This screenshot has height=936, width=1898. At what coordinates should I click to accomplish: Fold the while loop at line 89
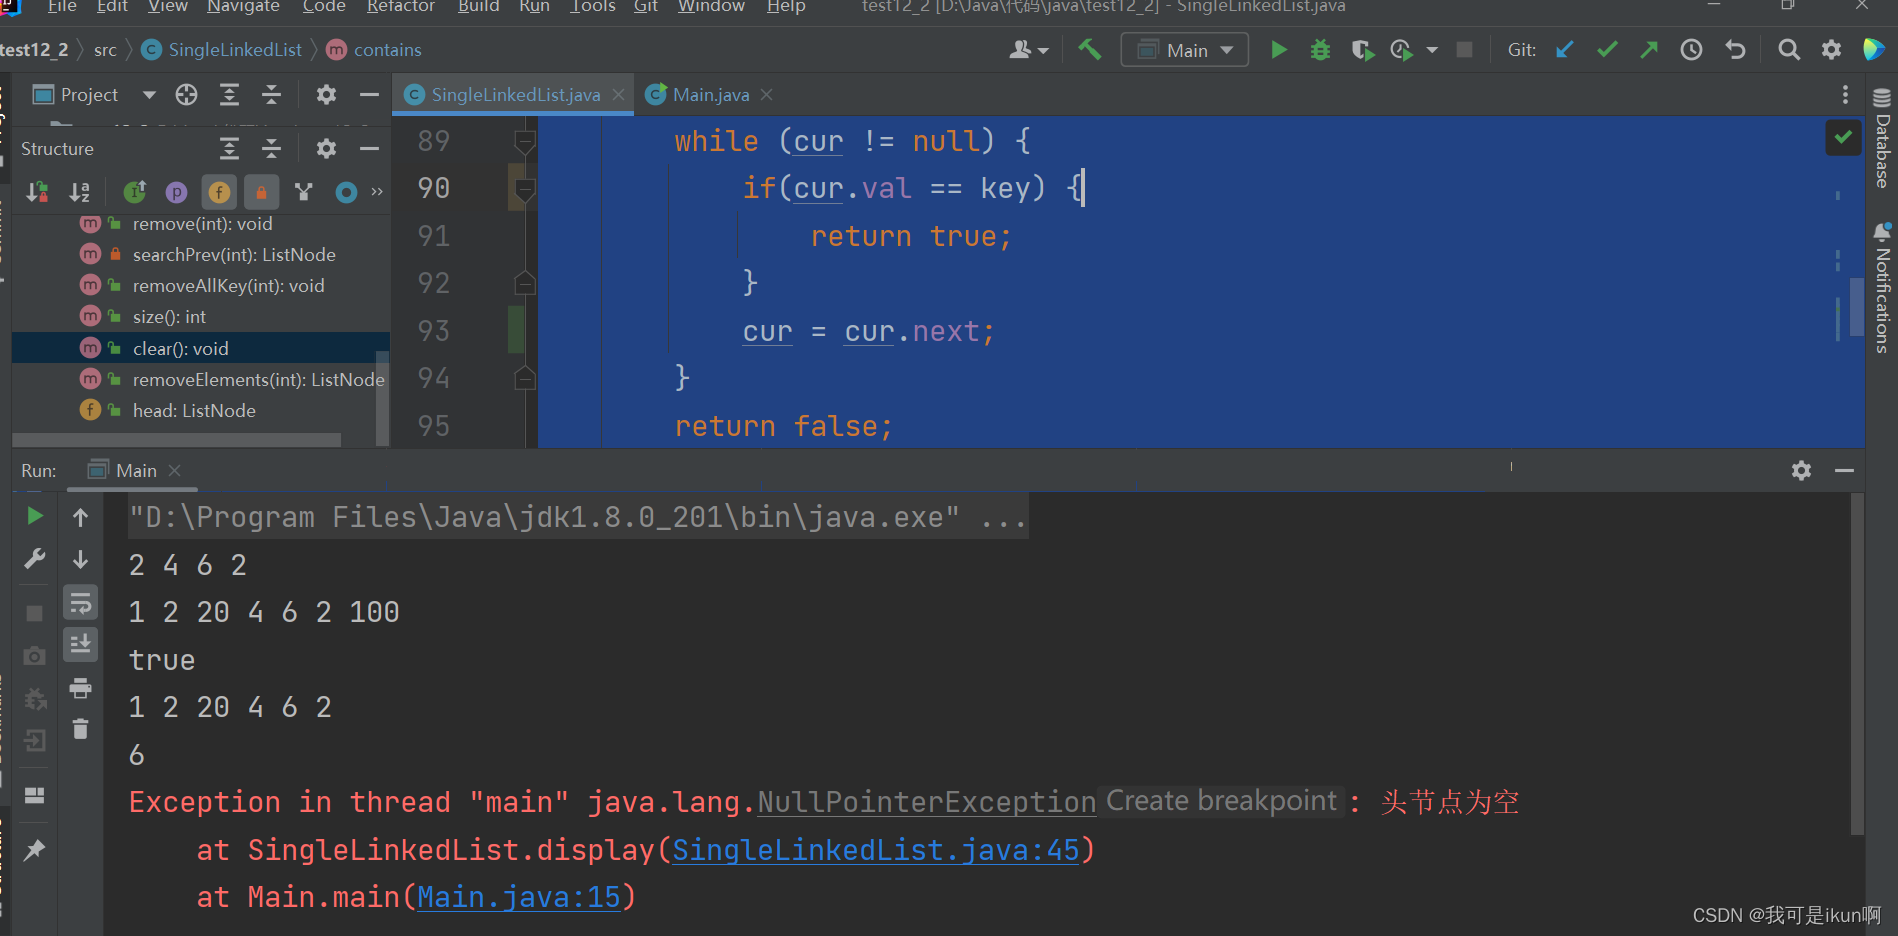click(524, 141)
